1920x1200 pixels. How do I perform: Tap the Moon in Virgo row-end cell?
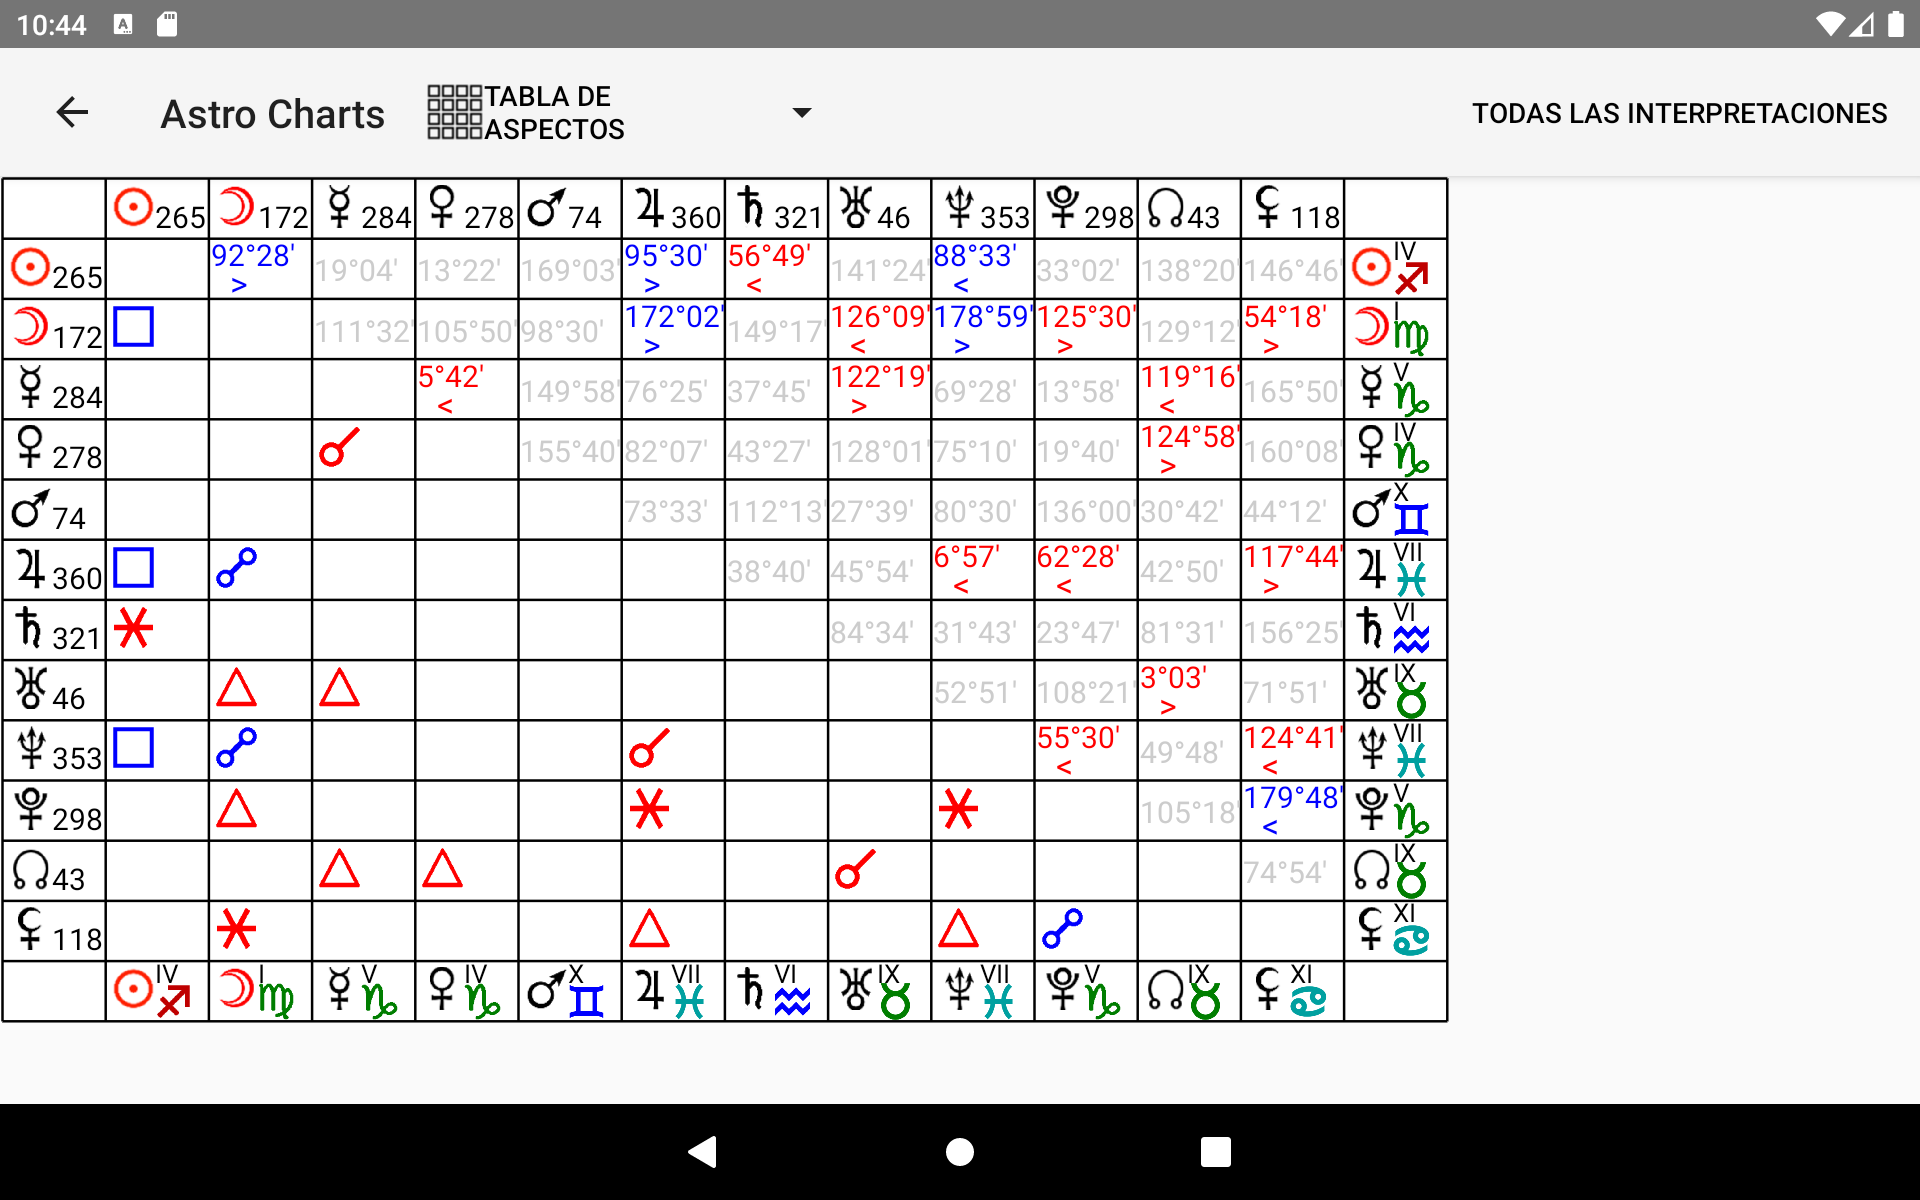click(1396, 329)
